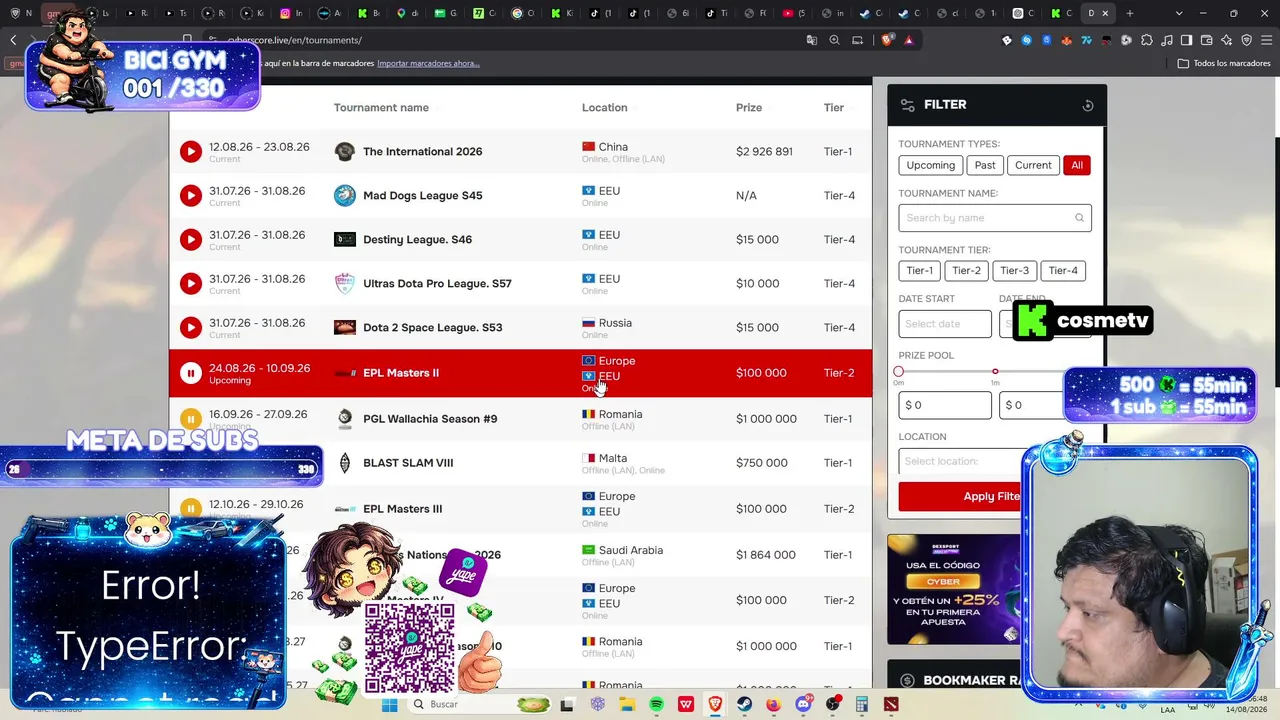This screenshot has height=720, width=1280.
Task: Open the Dota 2 Space League. S53 link
Action: tap(433, 328)
